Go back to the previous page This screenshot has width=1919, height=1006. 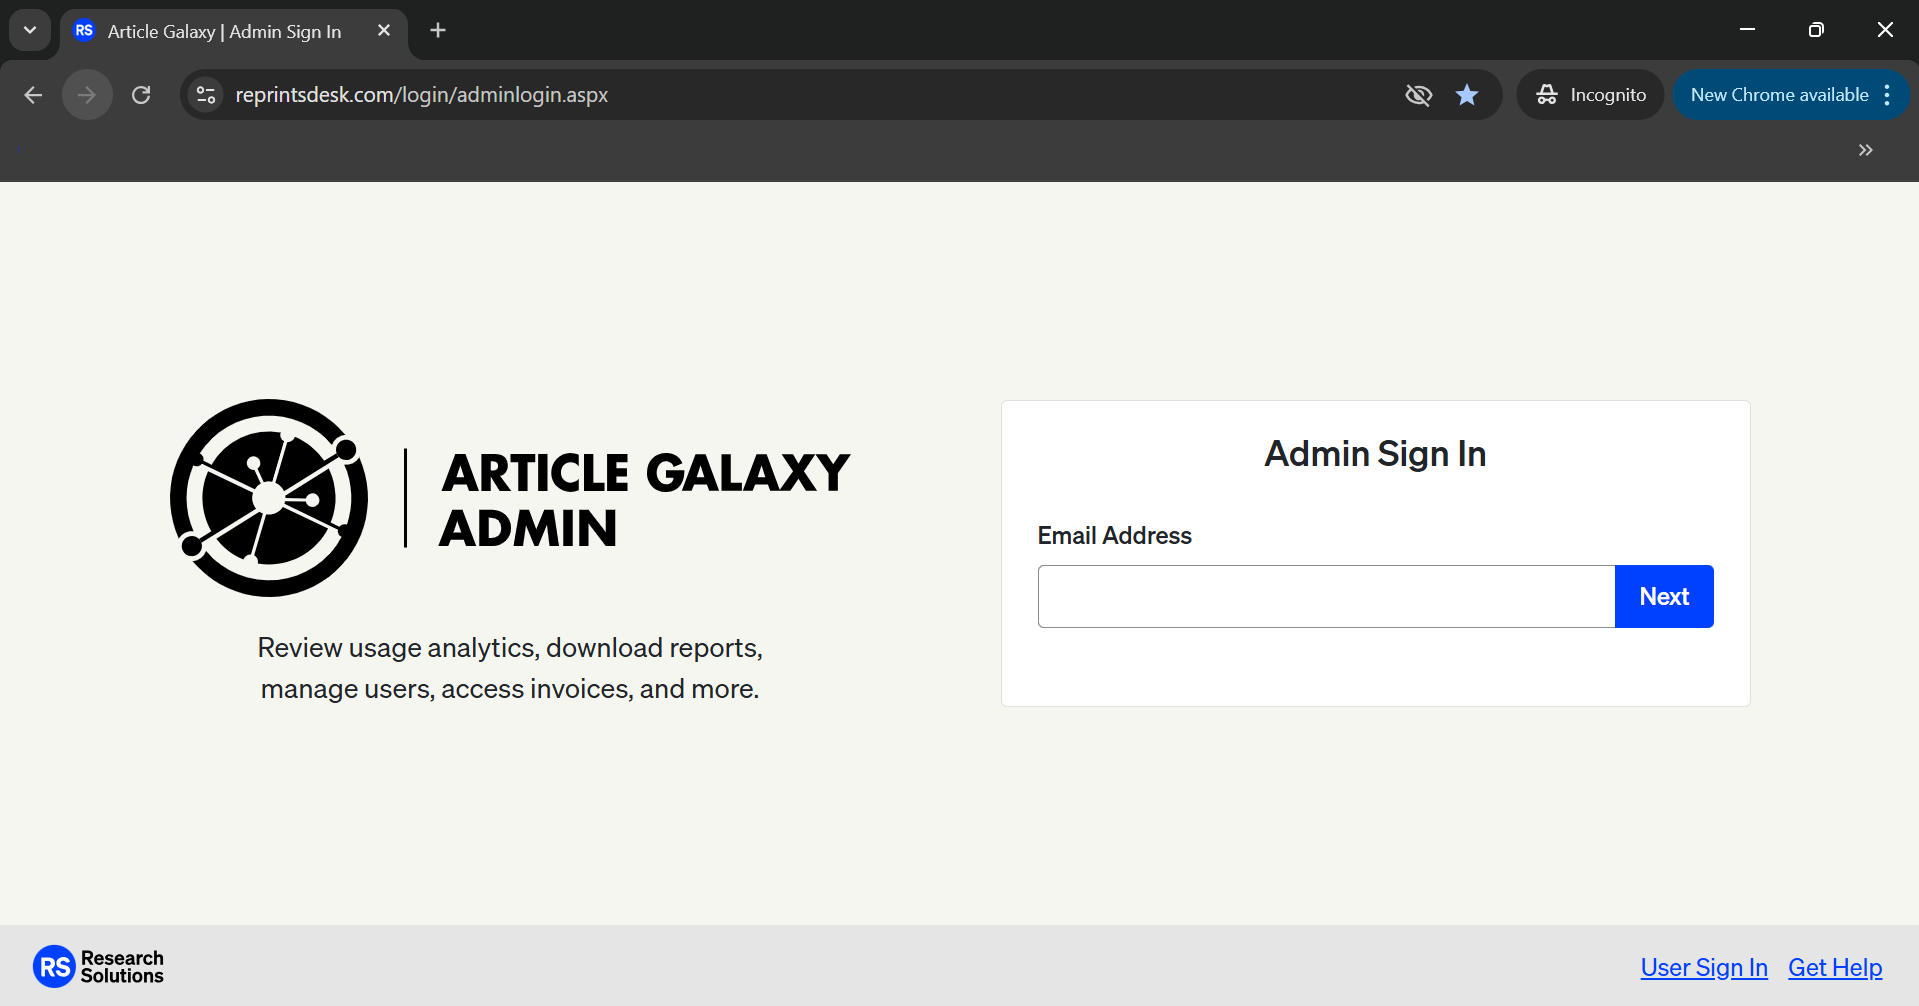[33, 94]
